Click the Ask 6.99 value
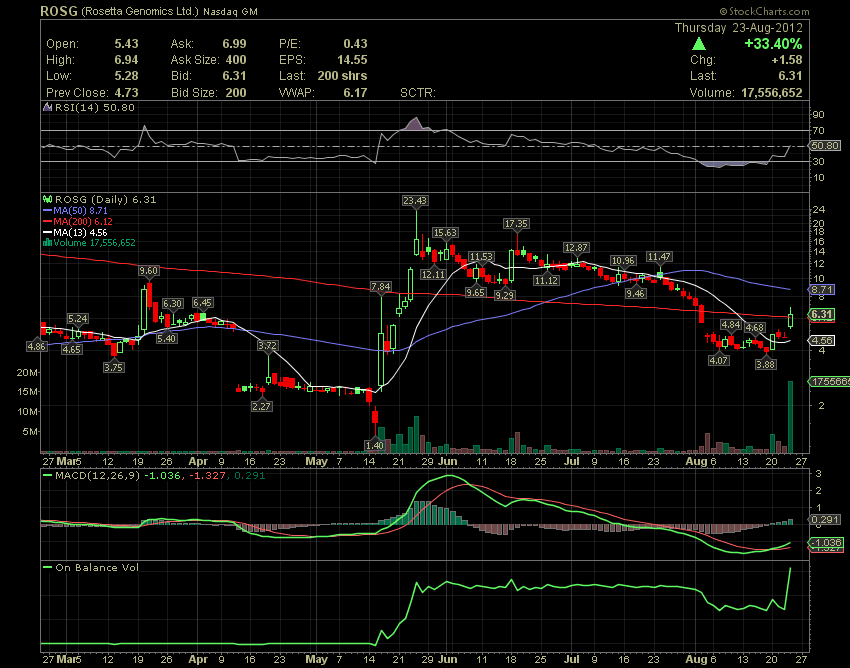The image size is (850, 668). (x=234, y=43)
